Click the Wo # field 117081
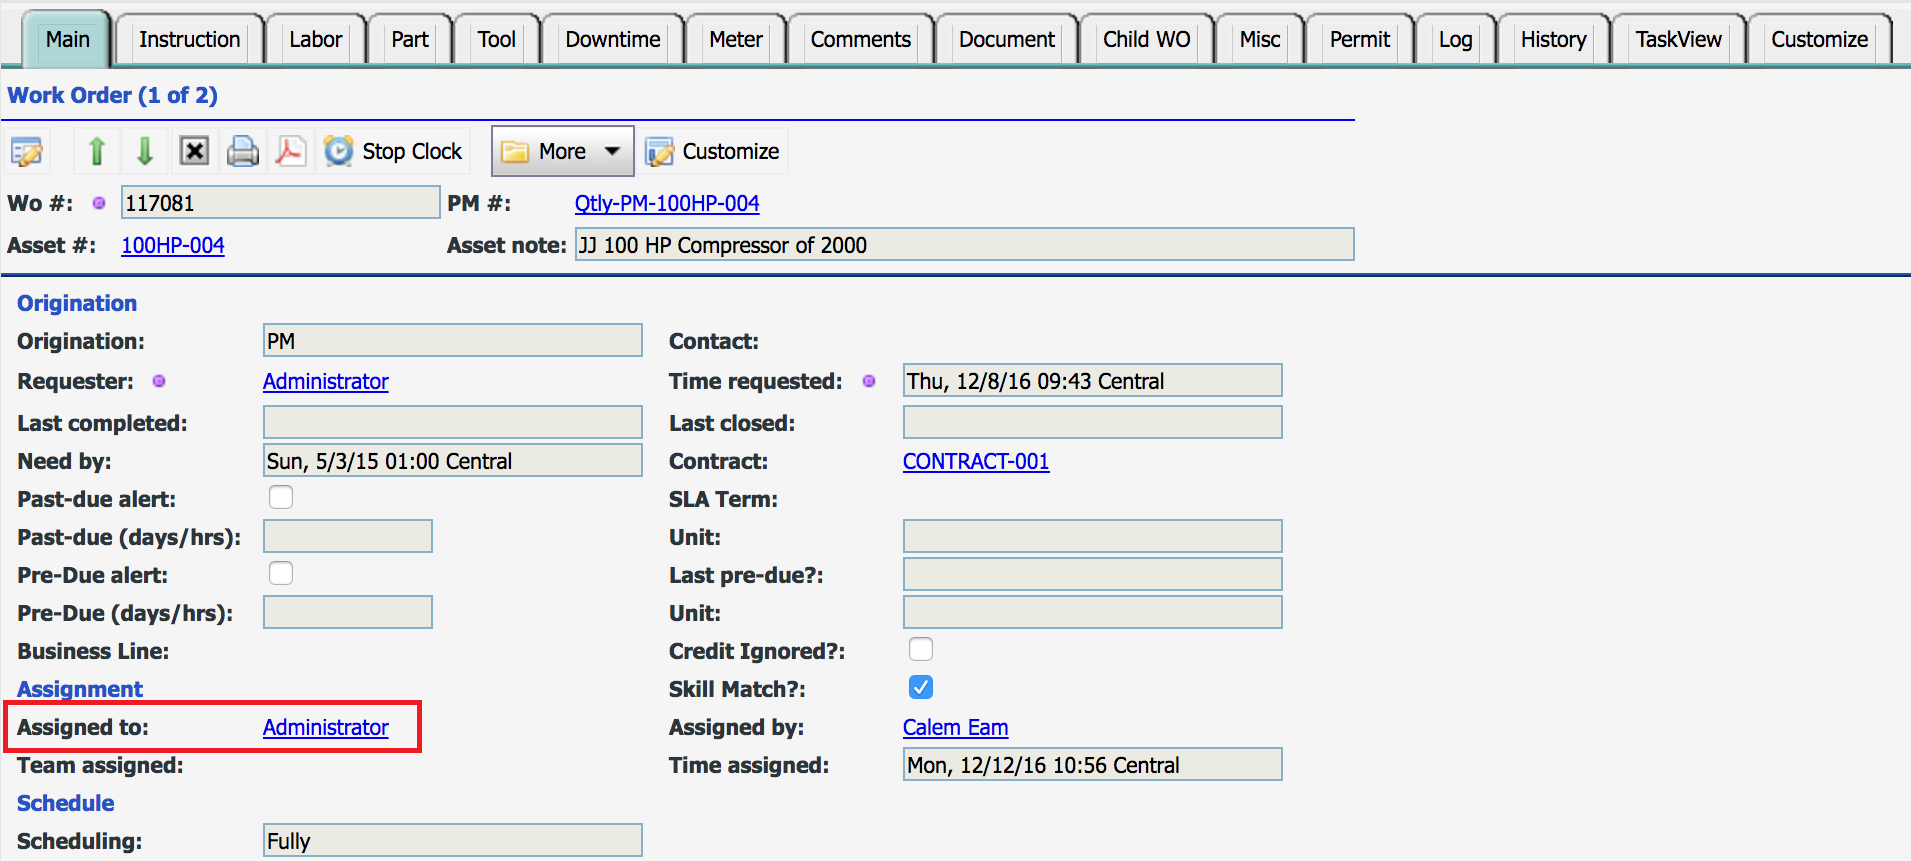 (281, 203)
